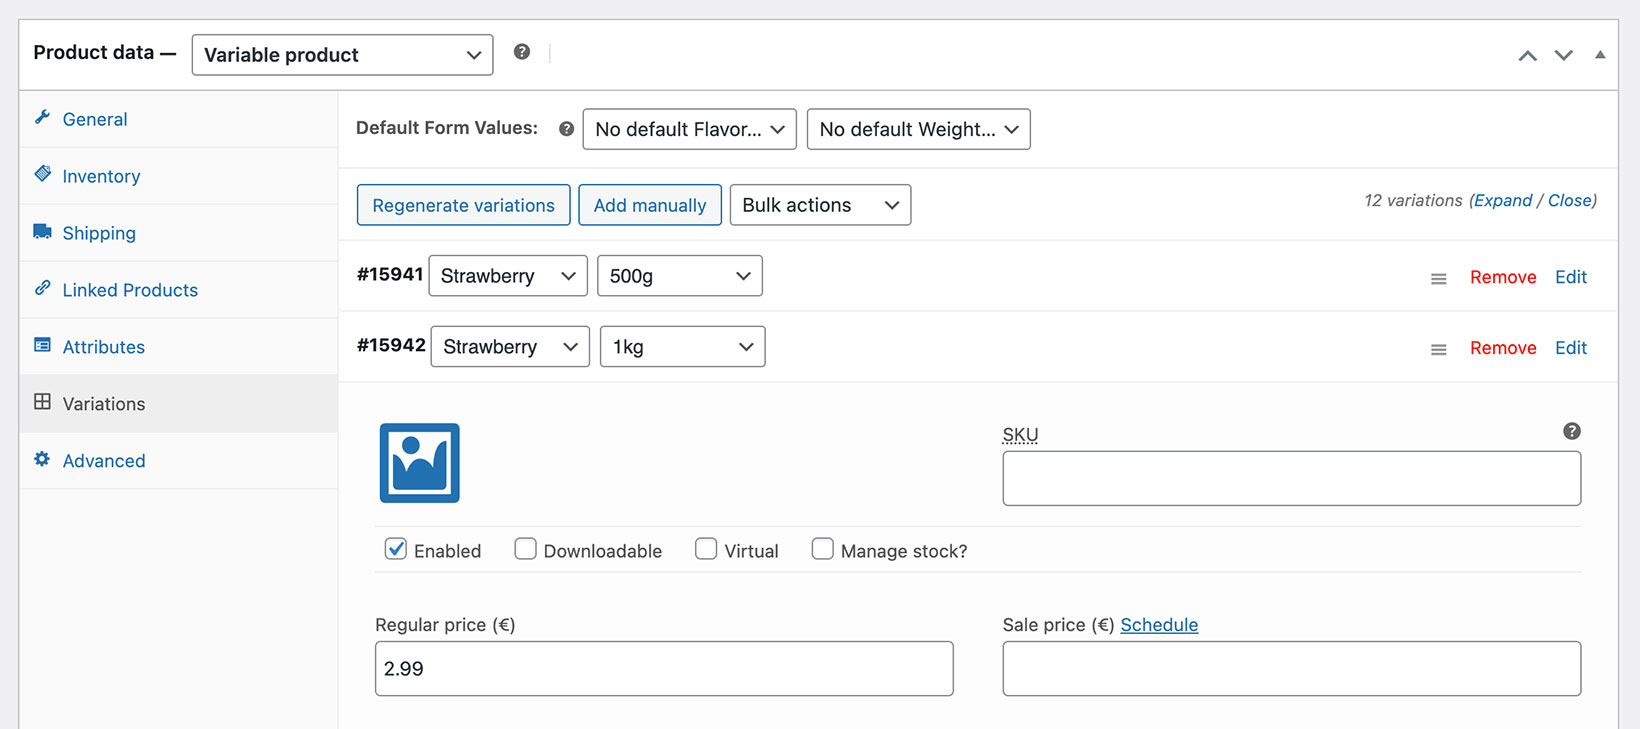The height and width of the screenshot is (729, 1640).
Task: Click the Attributes list icon
Action: (x=42, y=345)
